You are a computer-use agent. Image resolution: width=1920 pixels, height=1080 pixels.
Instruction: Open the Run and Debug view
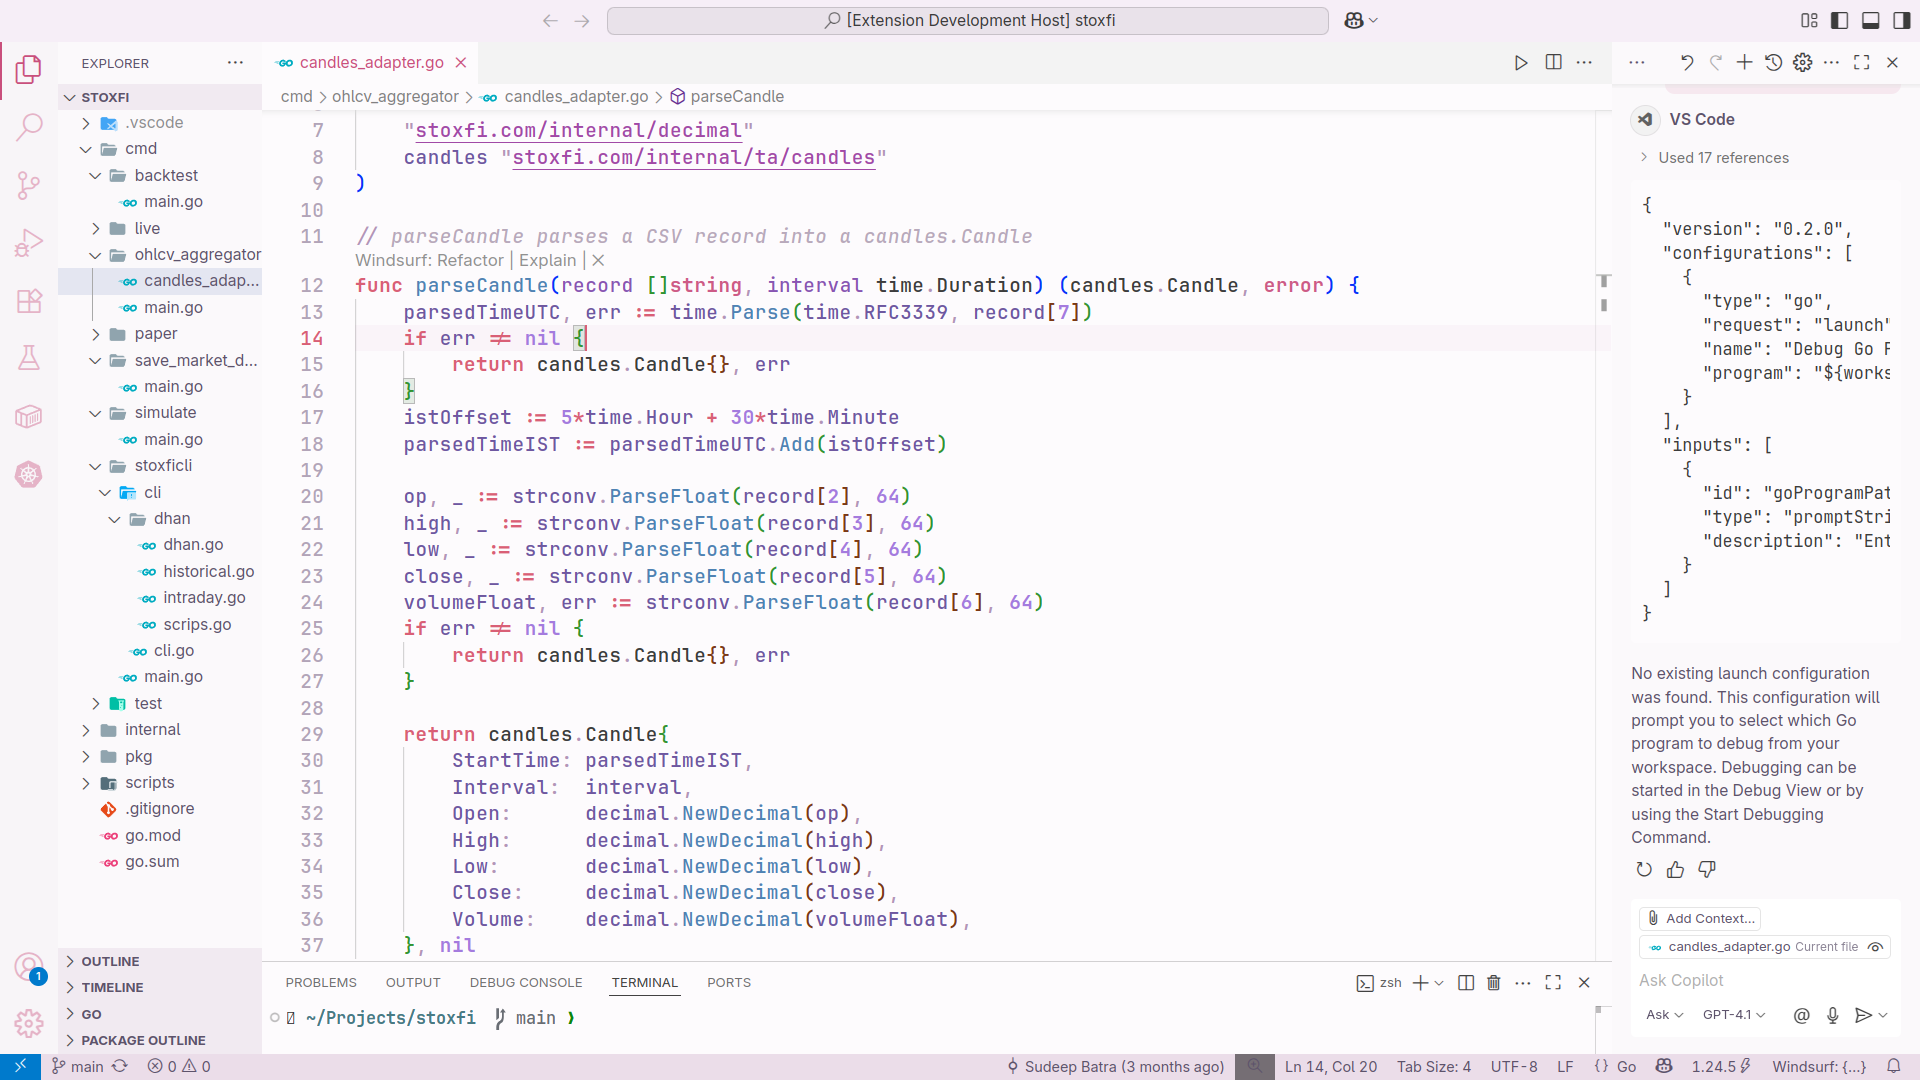pyautogui.click(x=29, y=243)
